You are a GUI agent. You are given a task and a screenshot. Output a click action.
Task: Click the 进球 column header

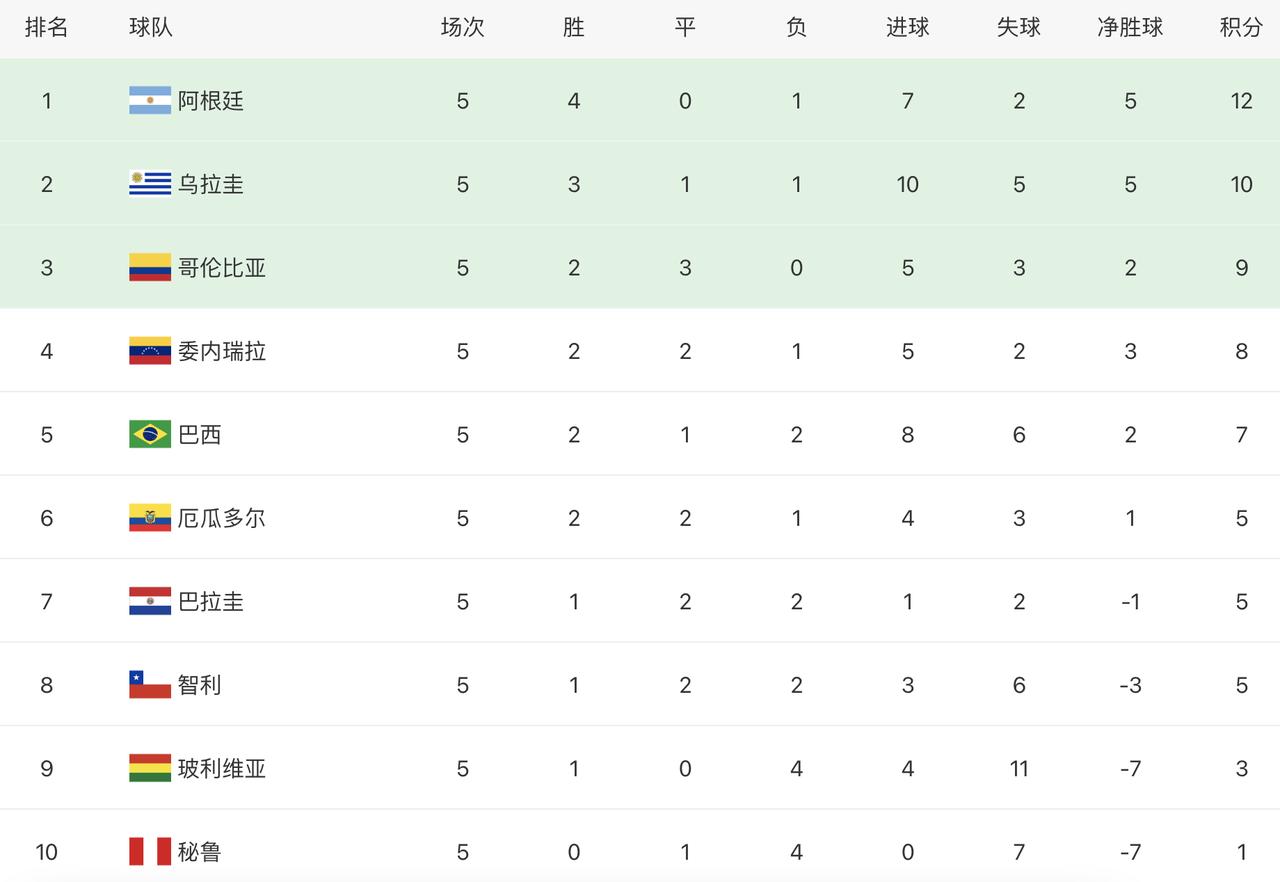click(x=908, y=27)
